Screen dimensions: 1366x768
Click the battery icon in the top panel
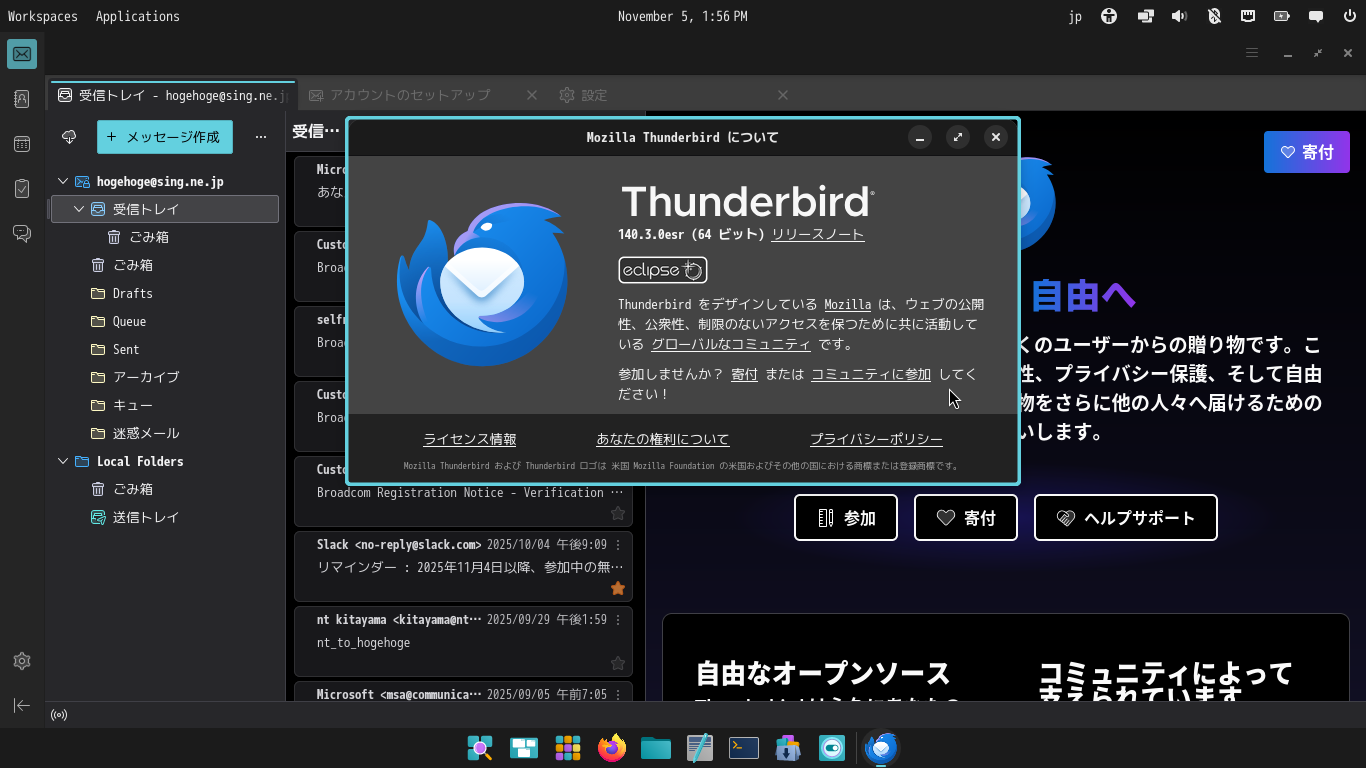(1282, 16)
